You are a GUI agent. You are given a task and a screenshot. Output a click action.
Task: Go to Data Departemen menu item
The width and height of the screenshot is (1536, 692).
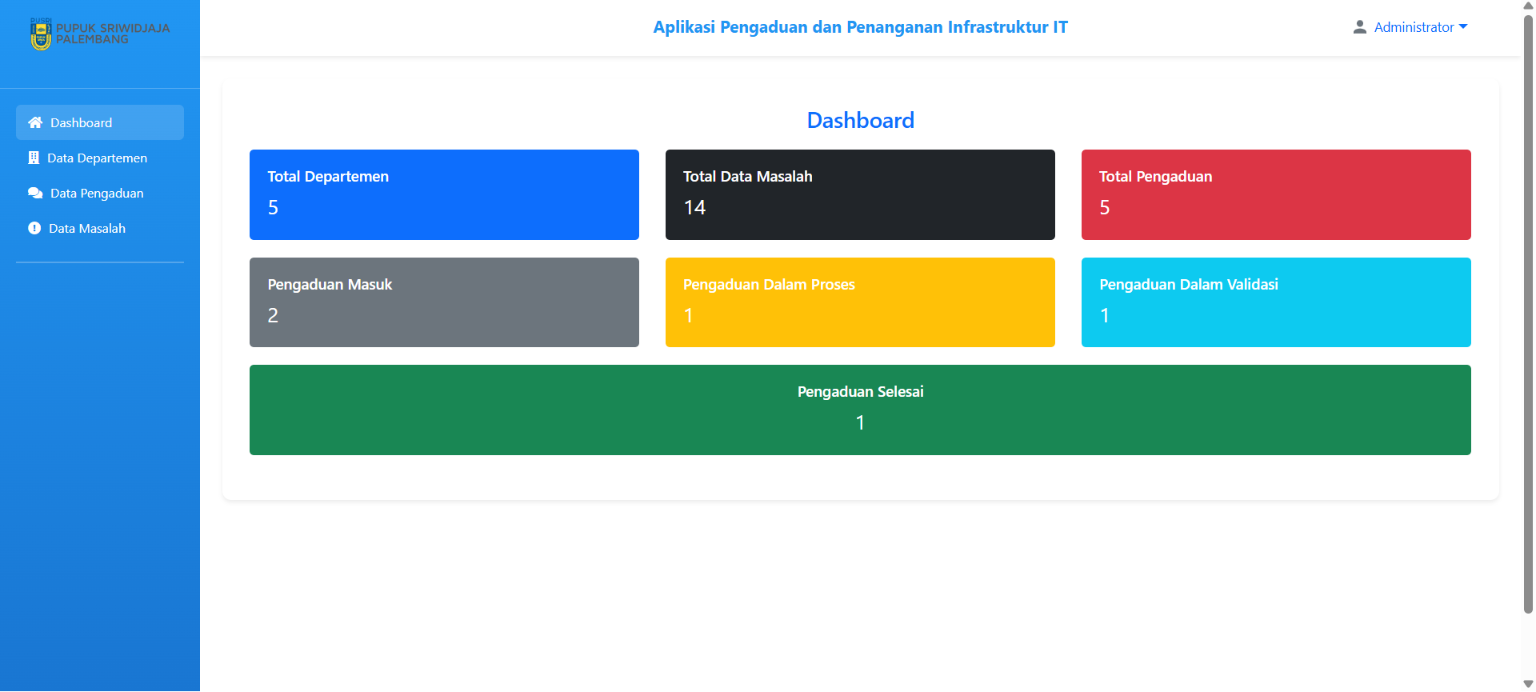[100, 158]
